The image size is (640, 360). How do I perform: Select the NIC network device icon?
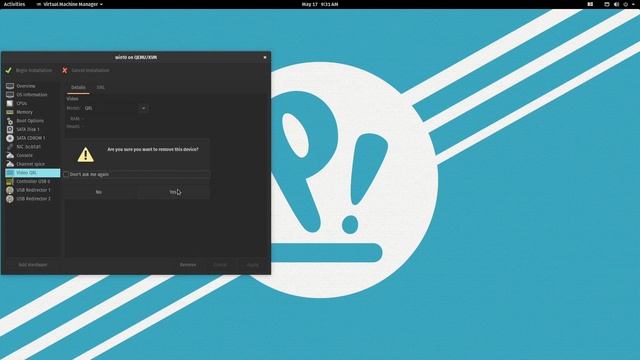pos(10,147)
